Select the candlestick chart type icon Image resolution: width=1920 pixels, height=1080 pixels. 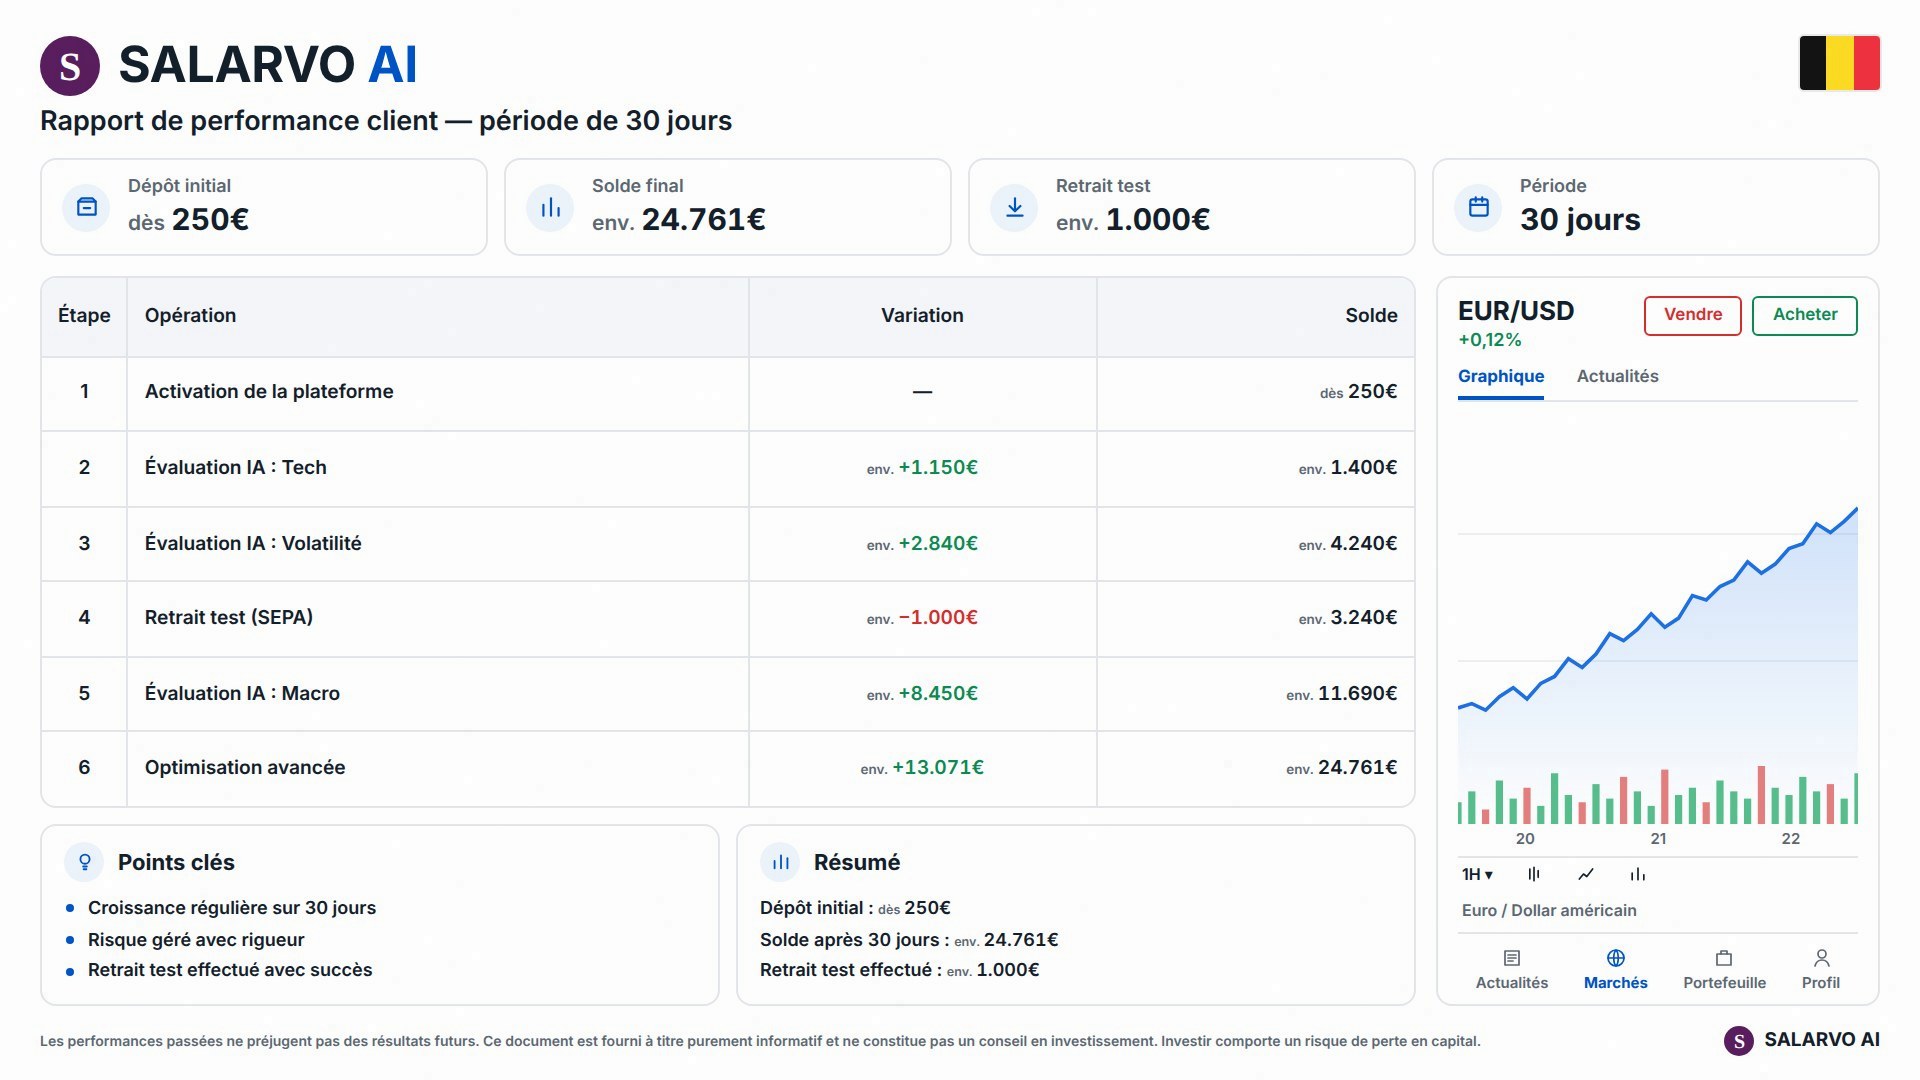1534,874
